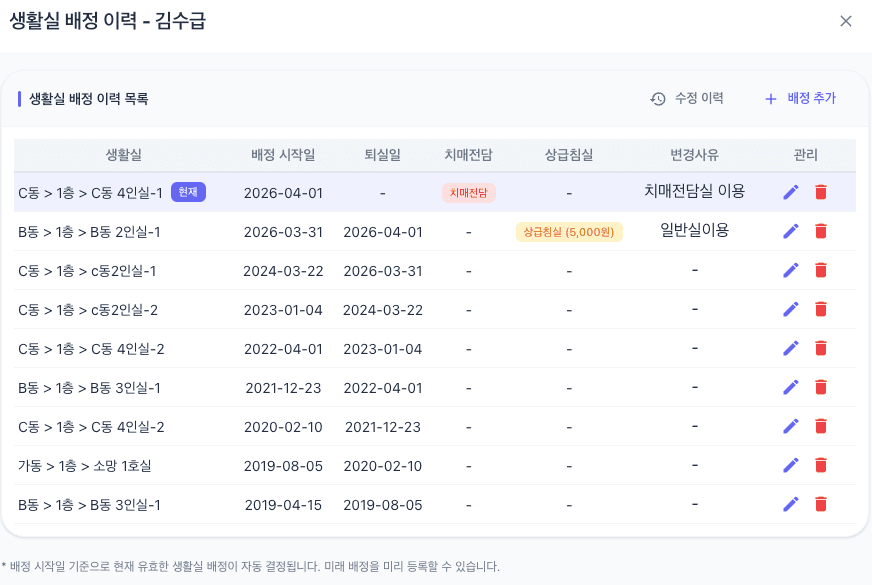Click start date 2024-03-22
The image size is (872, 585).
coord(283,271)
